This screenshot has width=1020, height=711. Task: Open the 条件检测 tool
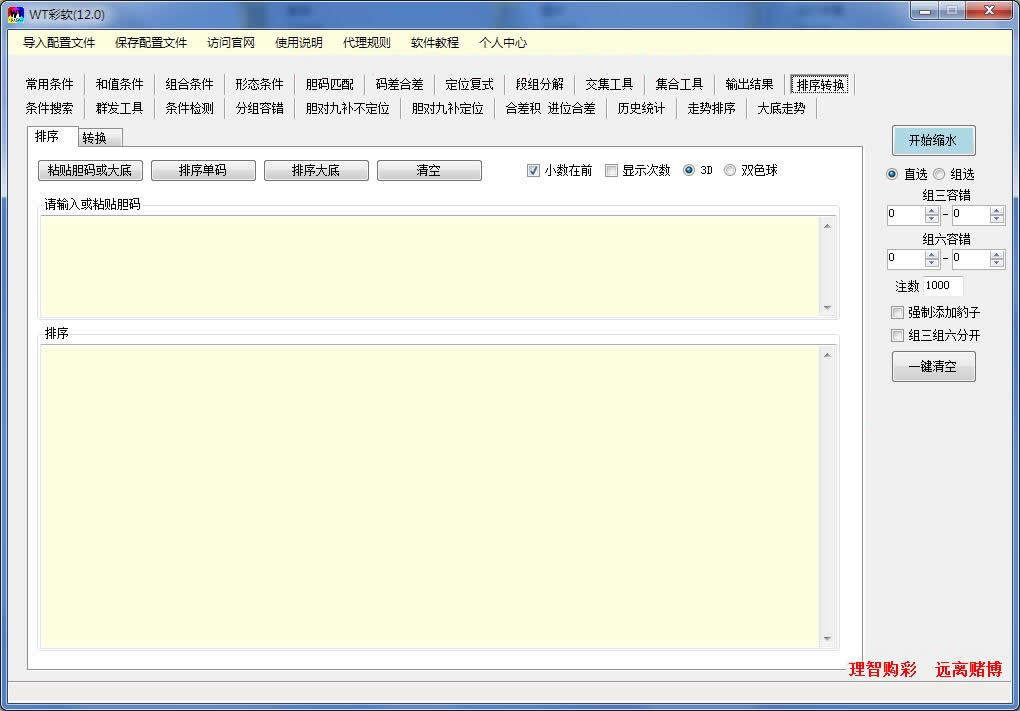pyautogui.click(x=190, y=109)
